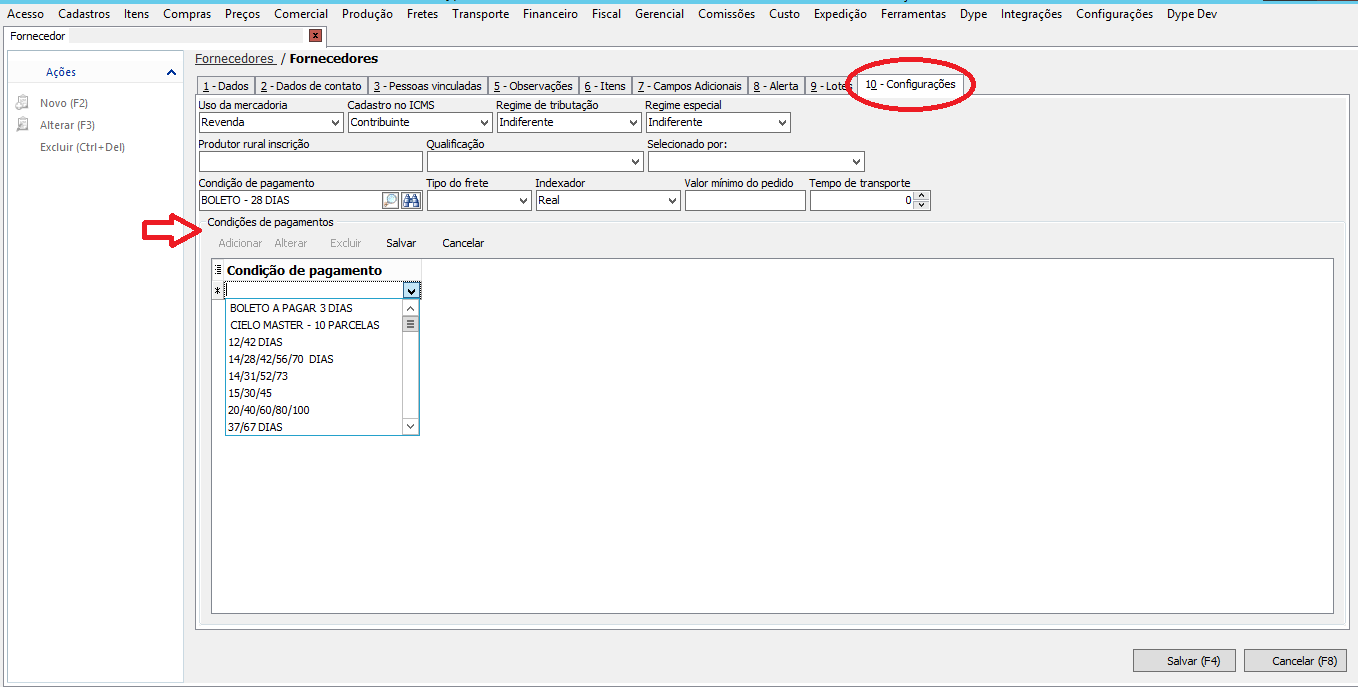The image size is (1358, 687).
Task: Collapse the Ações panel chevron
Action: click(171, 72)
